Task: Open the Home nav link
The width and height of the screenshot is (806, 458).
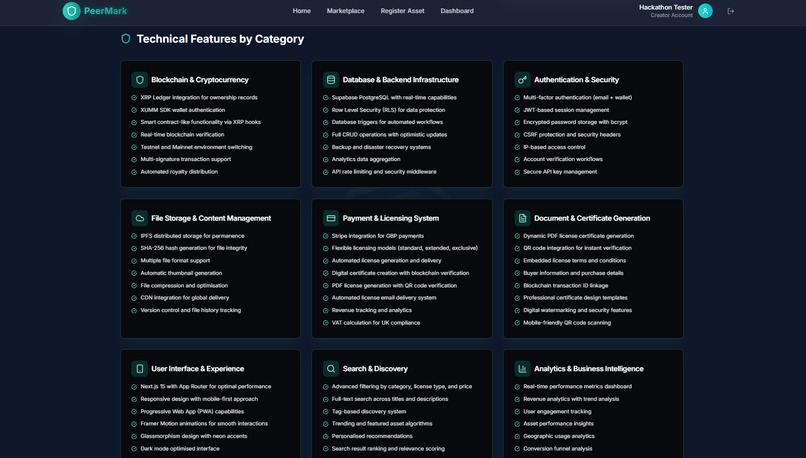Action: point(302,11)
